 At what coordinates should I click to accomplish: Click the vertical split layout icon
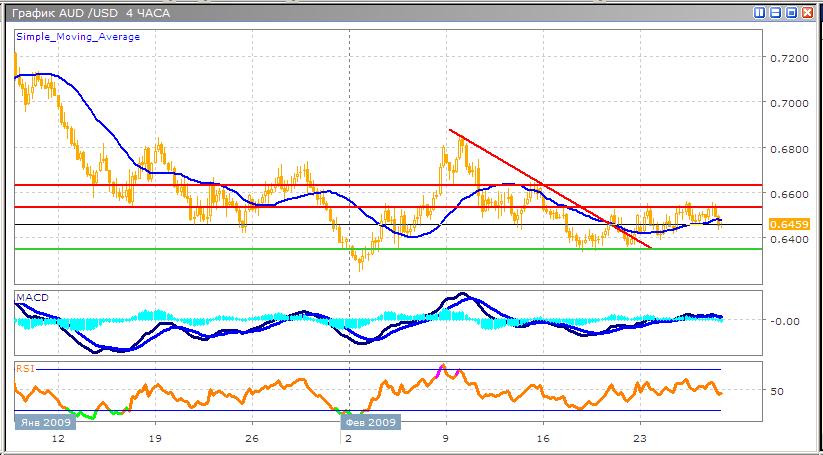point(761,13)
